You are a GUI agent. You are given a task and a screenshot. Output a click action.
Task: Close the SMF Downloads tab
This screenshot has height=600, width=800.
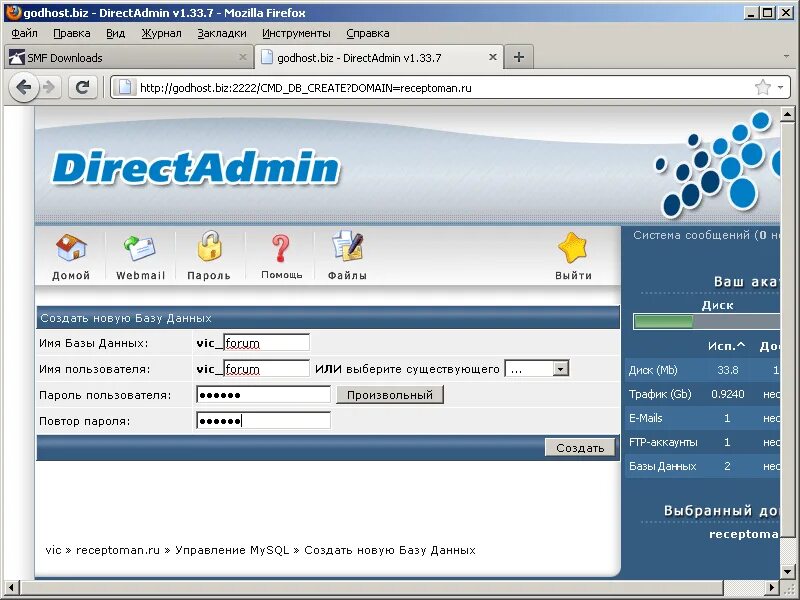tap(243, 57)
